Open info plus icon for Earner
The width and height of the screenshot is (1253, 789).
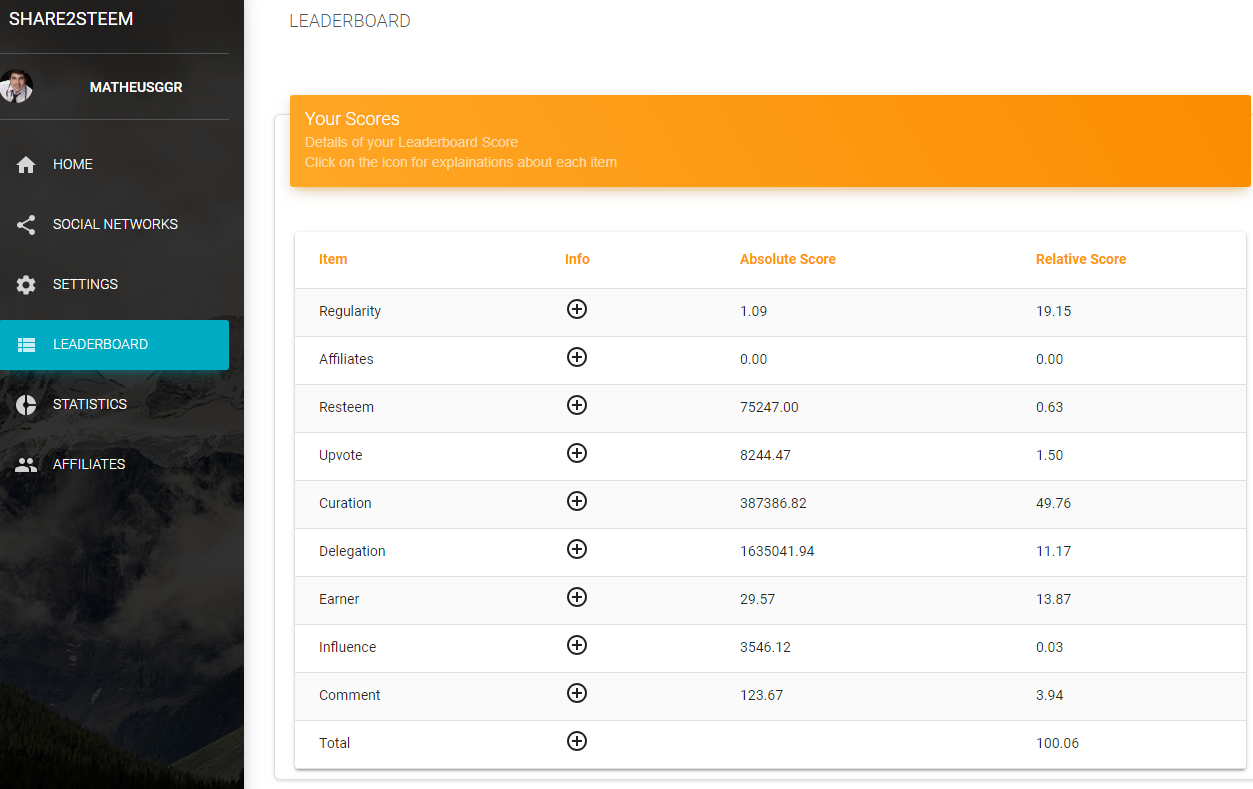coord(577,597)
